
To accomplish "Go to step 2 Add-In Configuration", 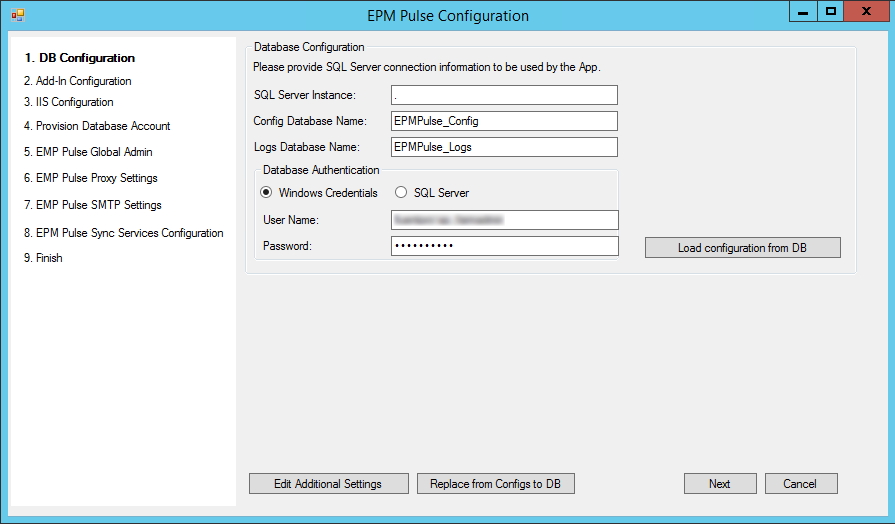I will point(78,81).
